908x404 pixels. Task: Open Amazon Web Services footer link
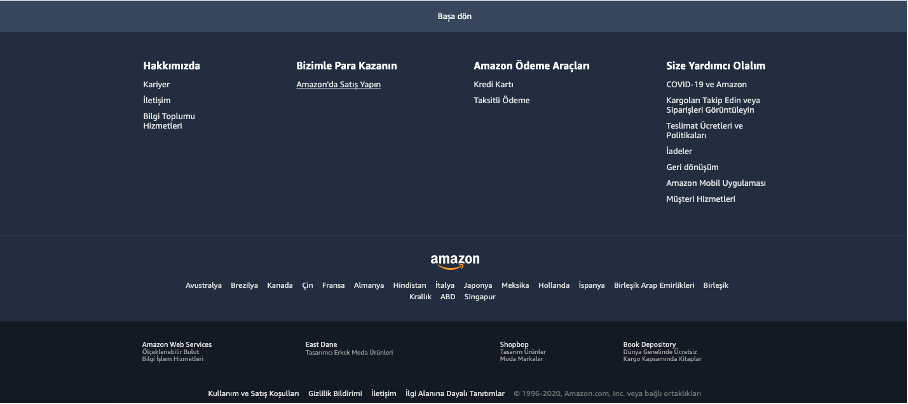(177, 351)
